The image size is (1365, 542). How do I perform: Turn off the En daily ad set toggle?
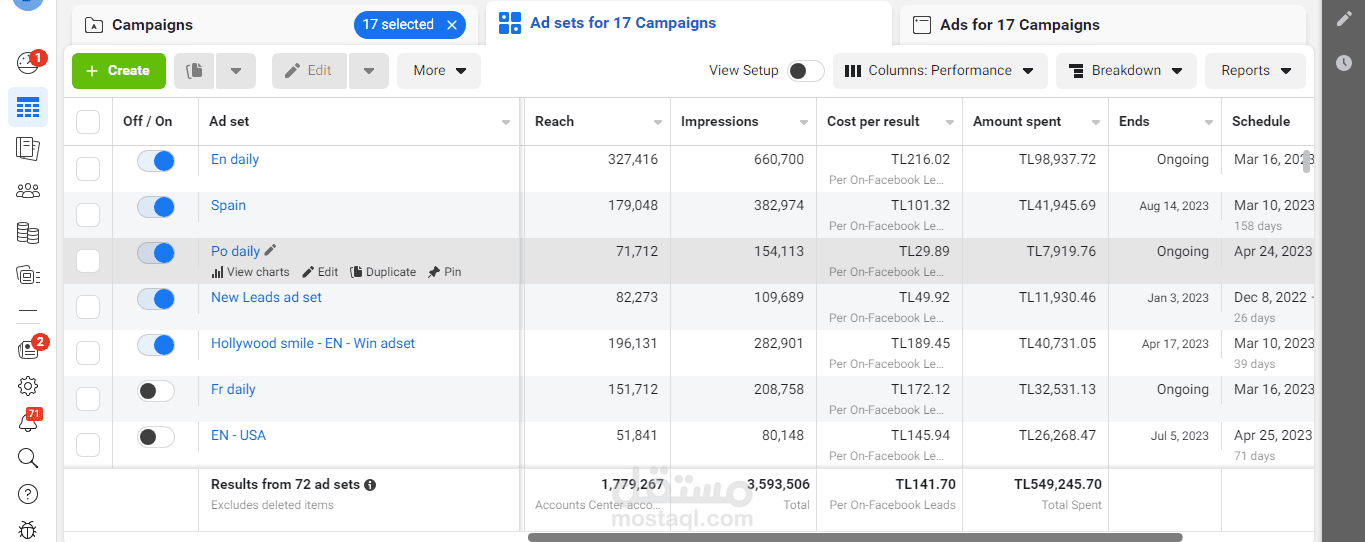(x=156, y=161)
